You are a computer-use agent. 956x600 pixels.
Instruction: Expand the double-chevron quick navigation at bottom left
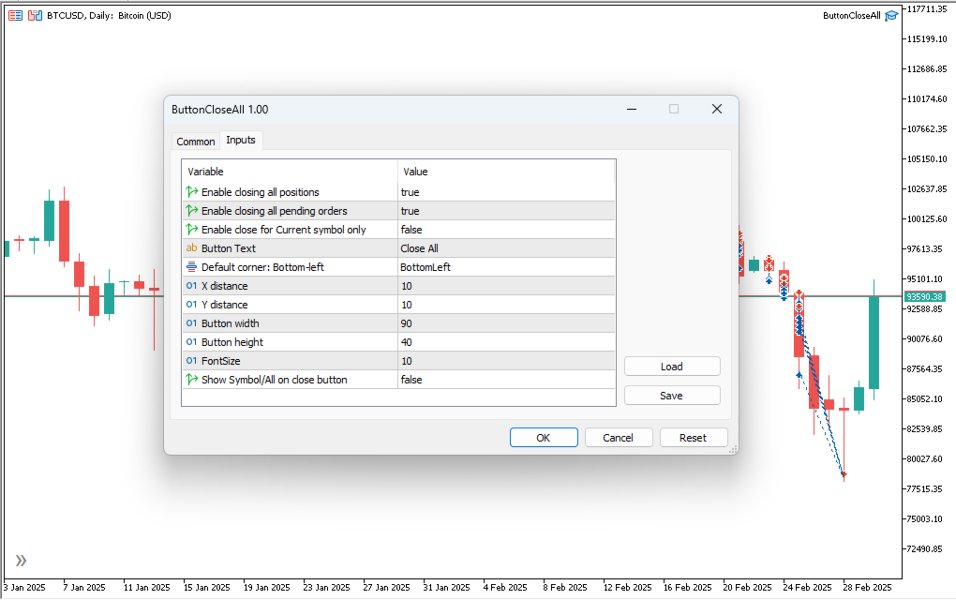point(19,560)
